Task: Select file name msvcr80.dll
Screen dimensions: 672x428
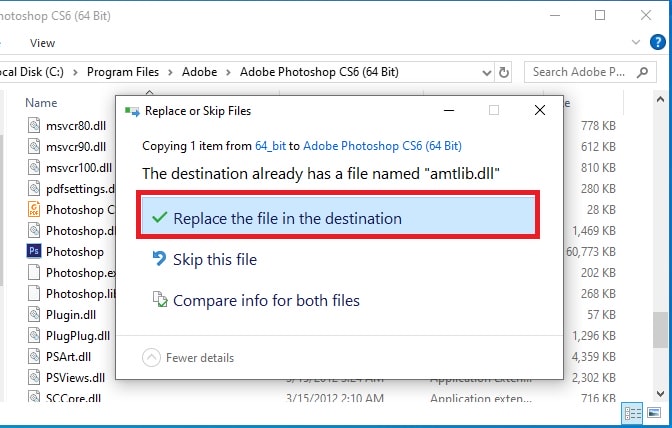Action: [x=76, y=126]
